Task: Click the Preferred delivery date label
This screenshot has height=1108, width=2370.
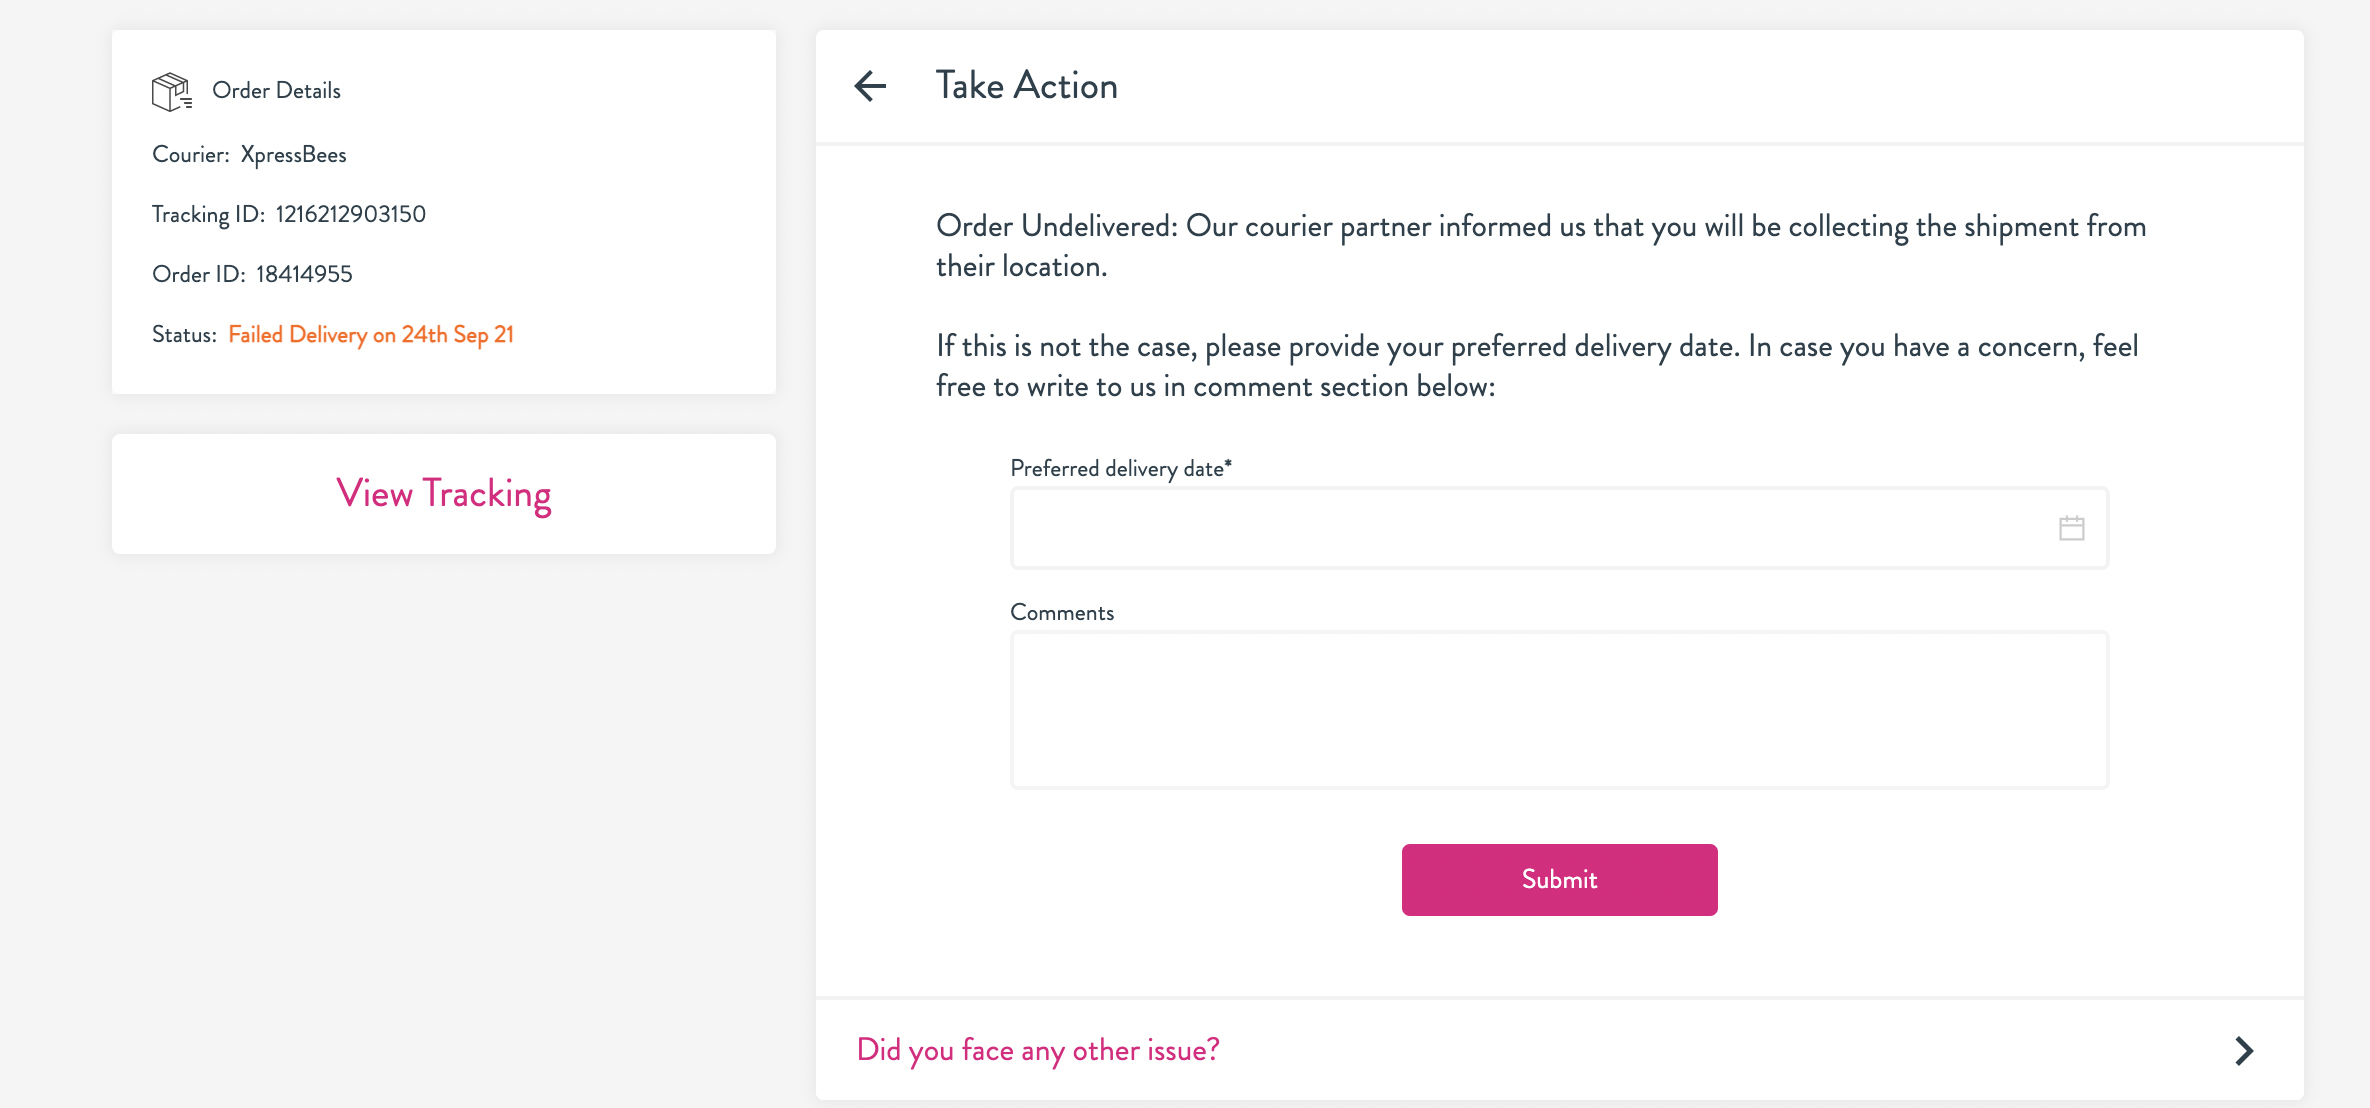Action: (x=1120, y=468)
